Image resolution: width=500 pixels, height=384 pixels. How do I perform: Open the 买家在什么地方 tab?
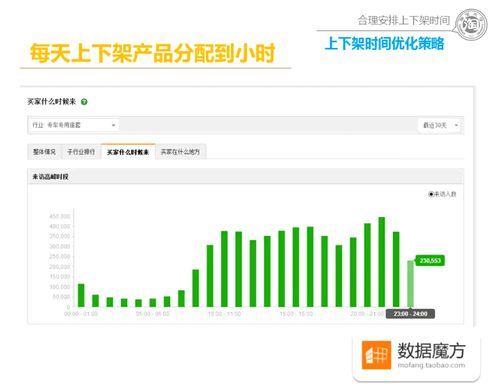[x=180, y=152]
